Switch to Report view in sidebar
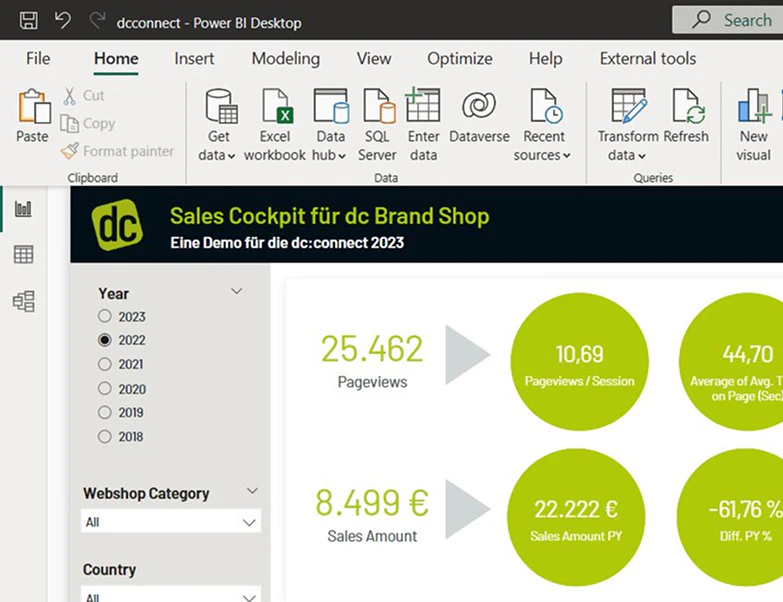783x602 pixels. 23,209
